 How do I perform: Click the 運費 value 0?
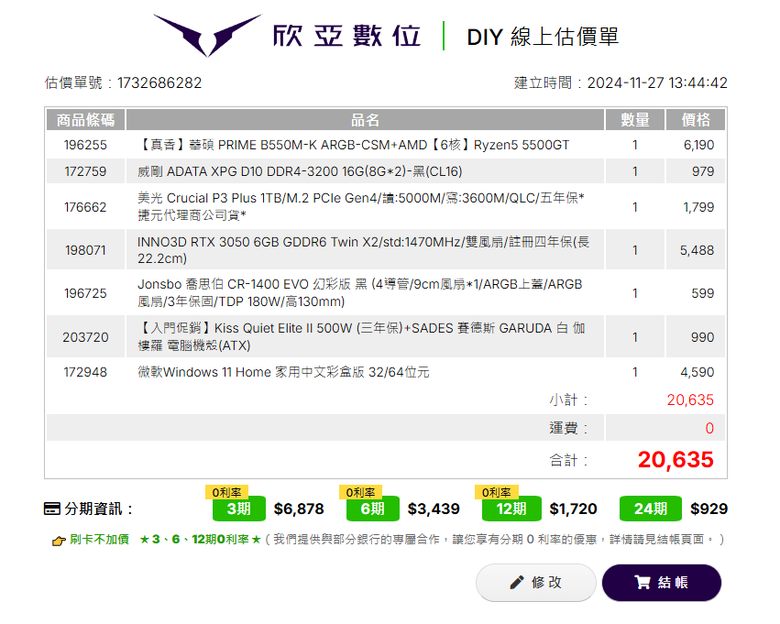click(x=709, y=428)
